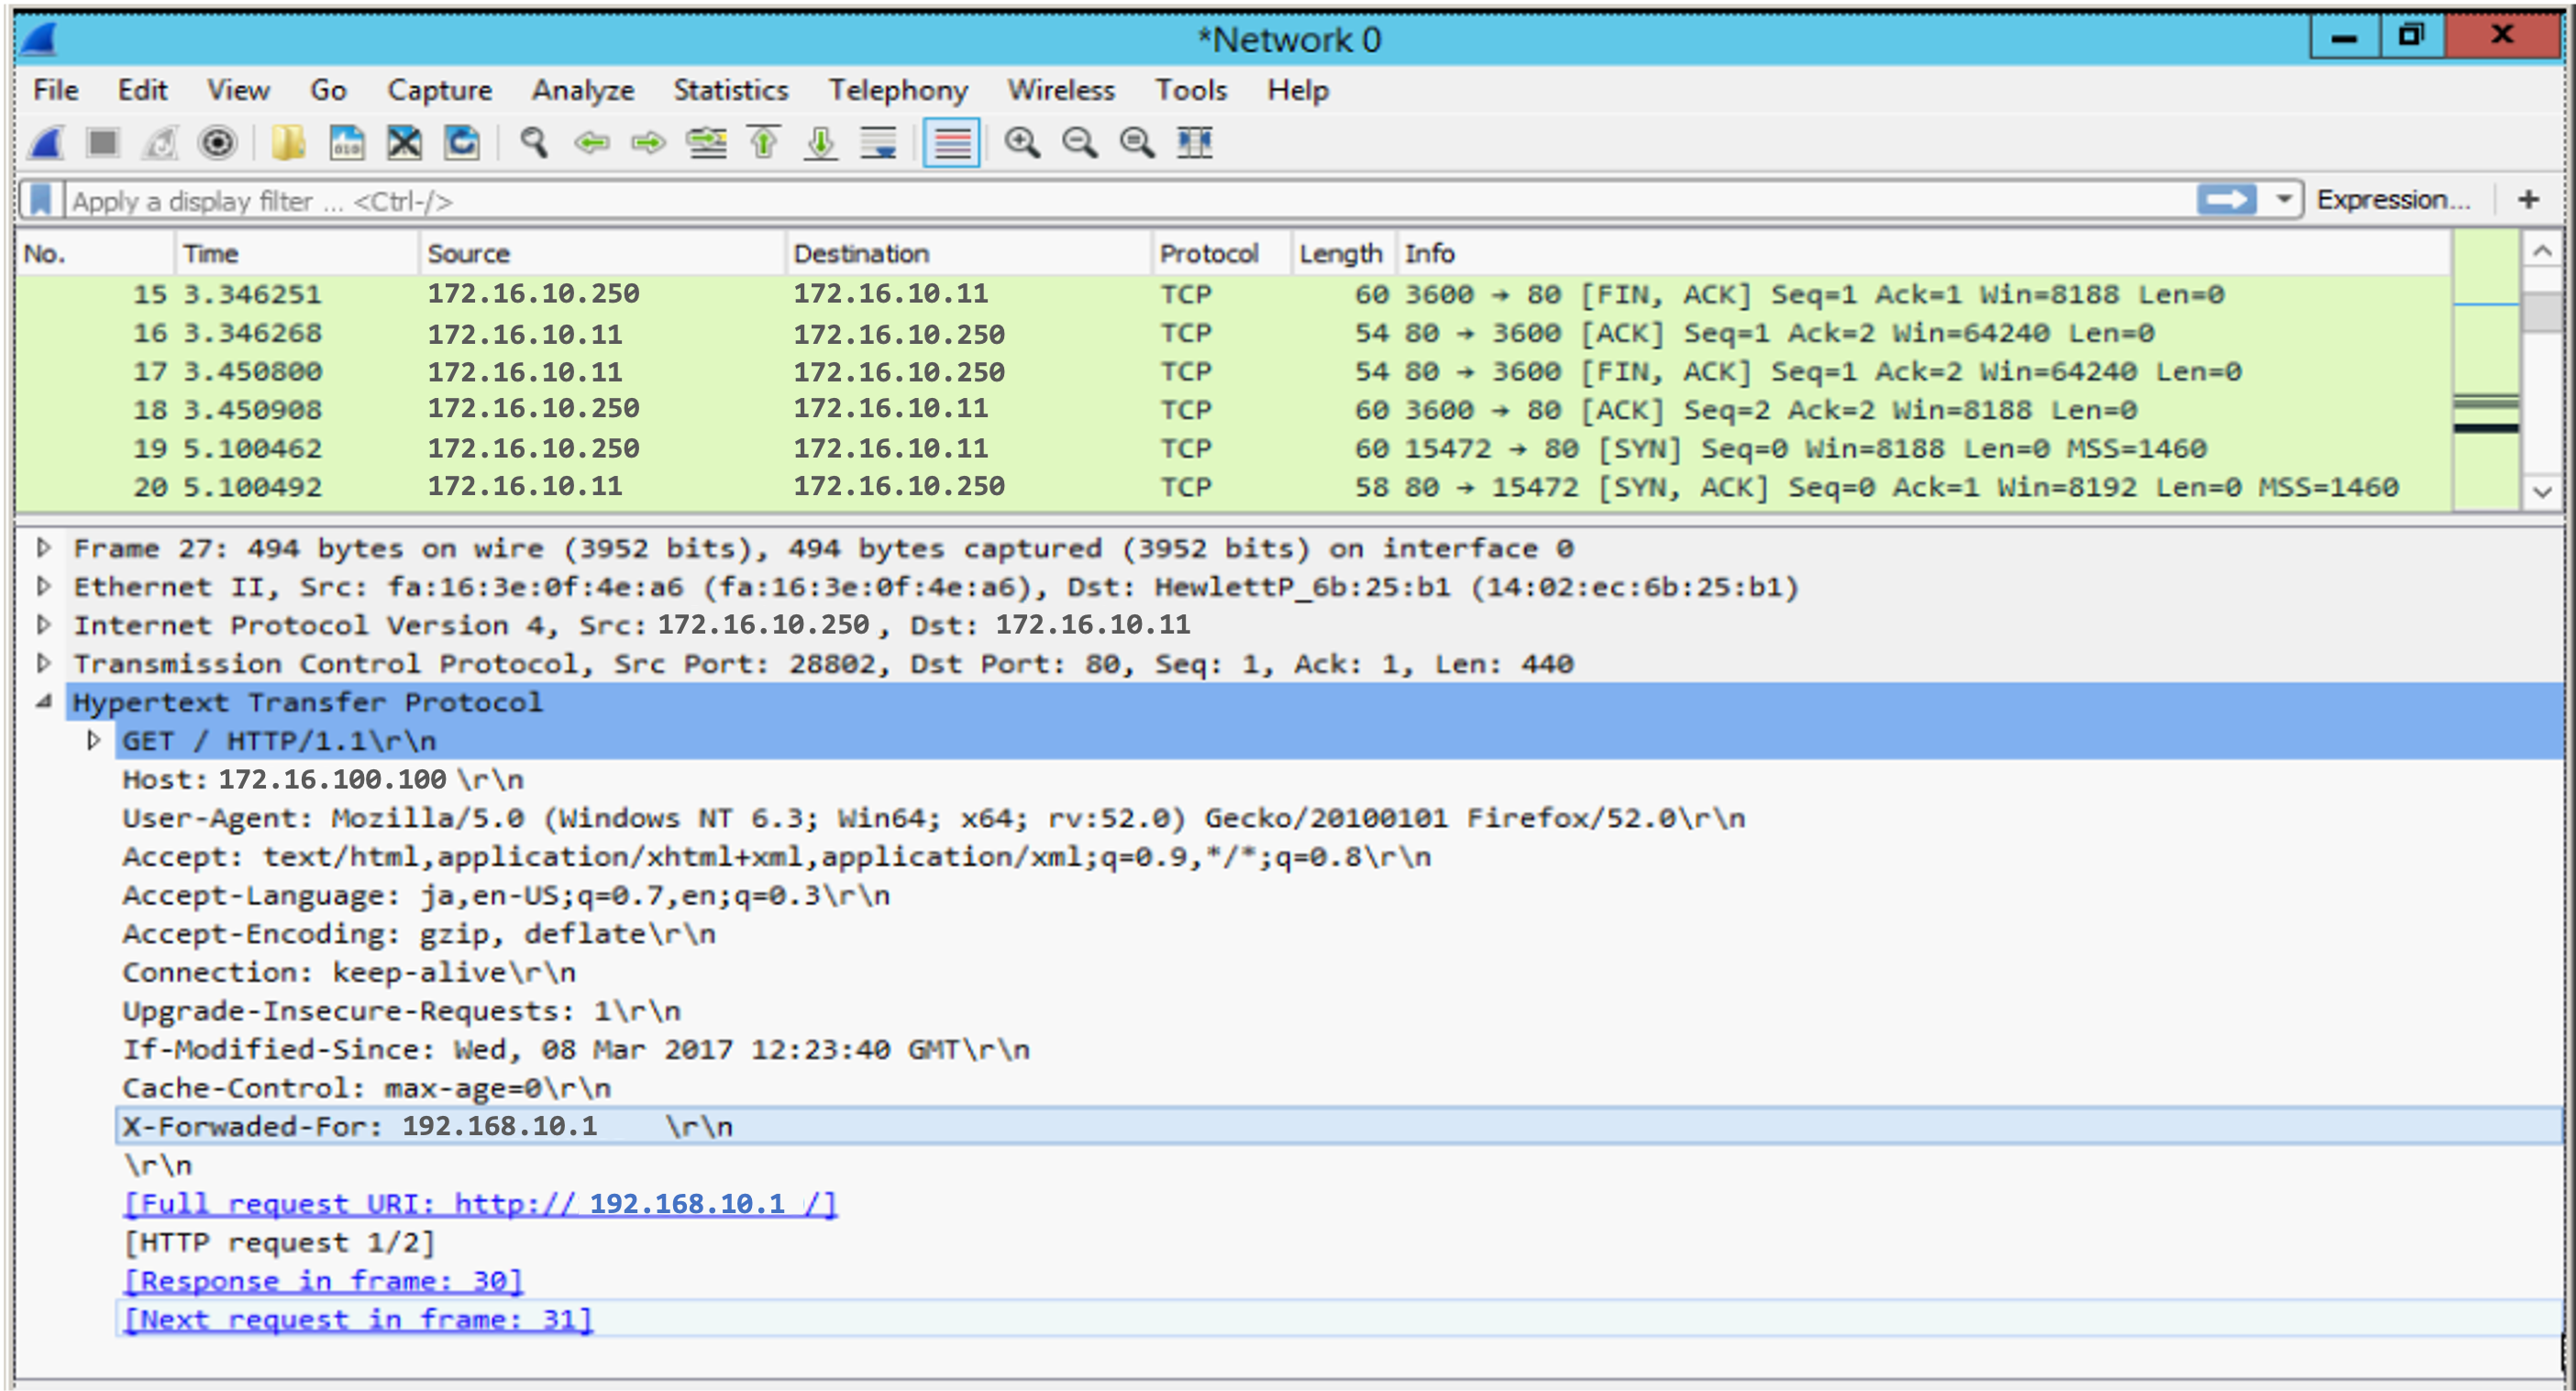Click into the display filter field
Screen dimensions: 2576x1391
(x=1100, y=201)
